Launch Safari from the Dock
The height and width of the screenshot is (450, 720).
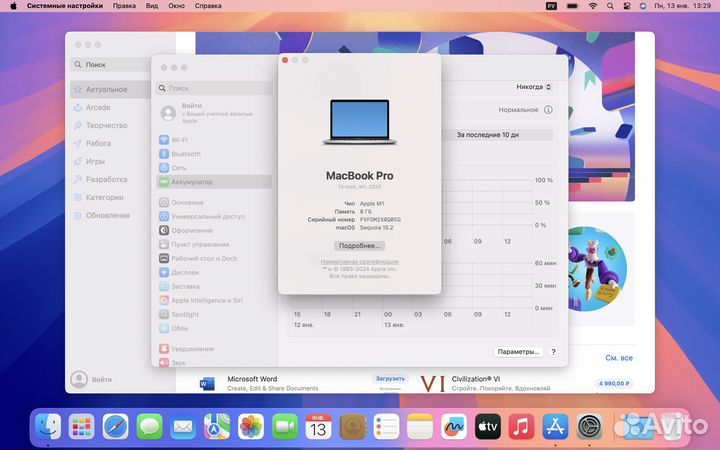pyautogui.click(x=116, y=427)
